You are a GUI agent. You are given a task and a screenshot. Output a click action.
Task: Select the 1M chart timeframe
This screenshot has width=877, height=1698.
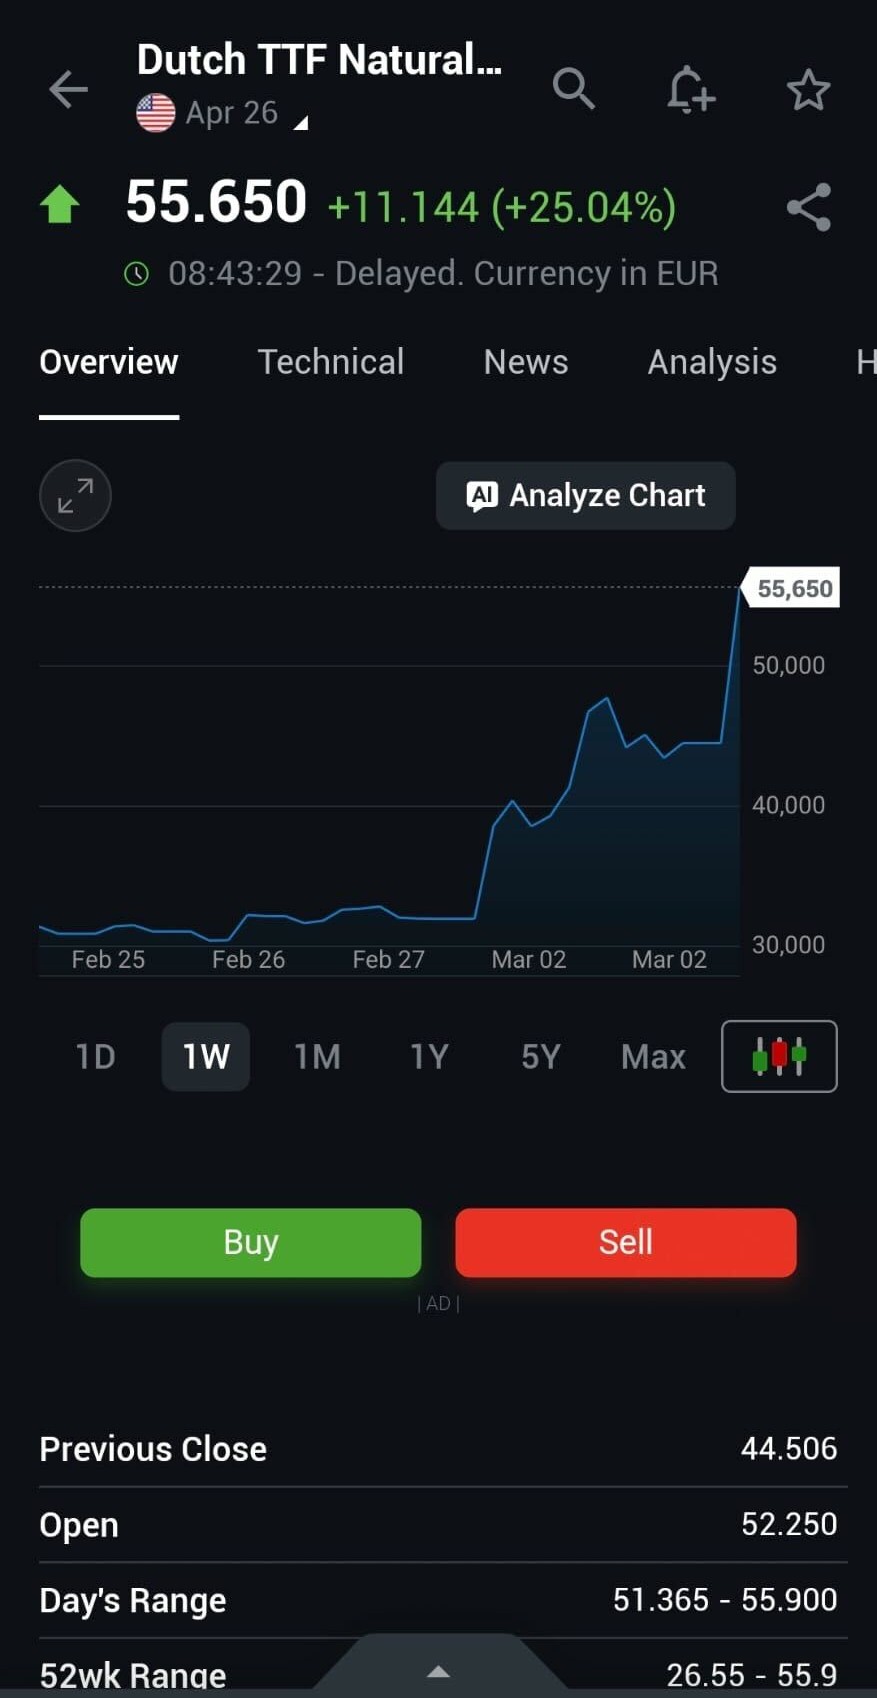[317, 1057]
